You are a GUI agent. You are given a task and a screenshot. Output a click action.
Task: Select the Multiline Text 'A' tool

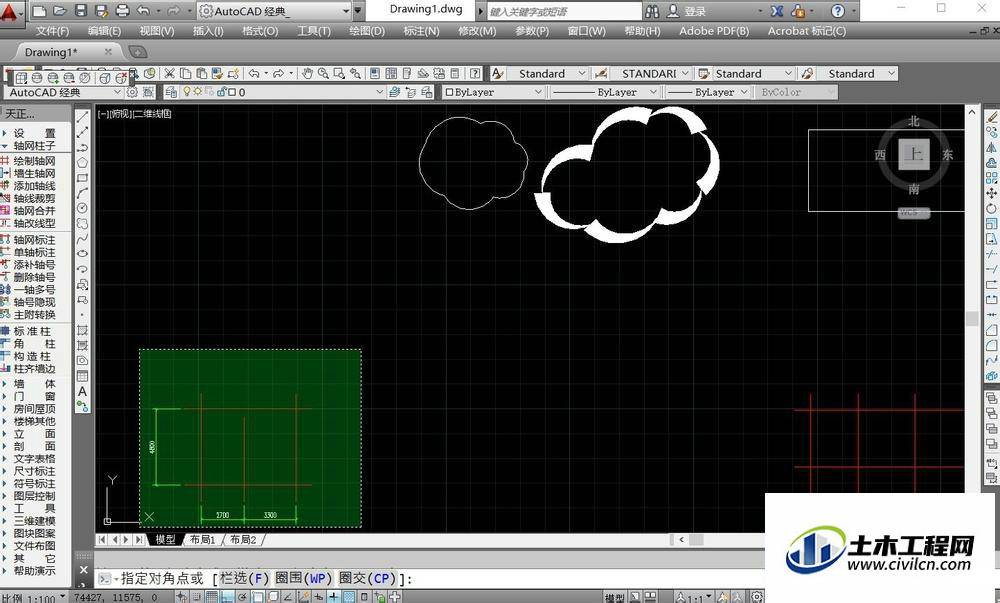coord(82,391)
